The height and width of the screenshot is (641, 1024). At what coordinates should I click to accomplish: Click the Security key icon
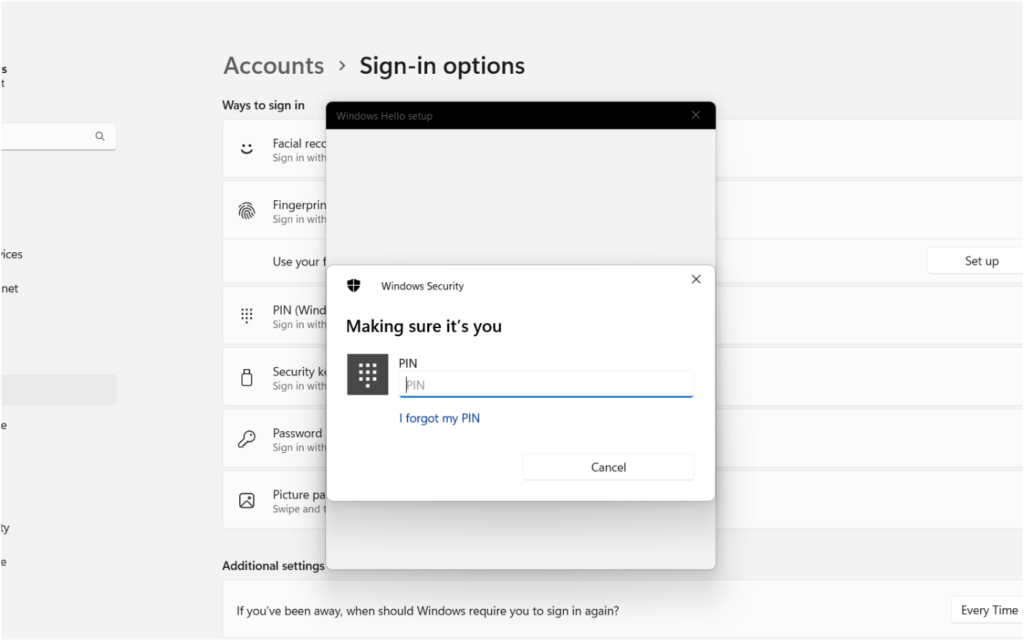[246, 376]
